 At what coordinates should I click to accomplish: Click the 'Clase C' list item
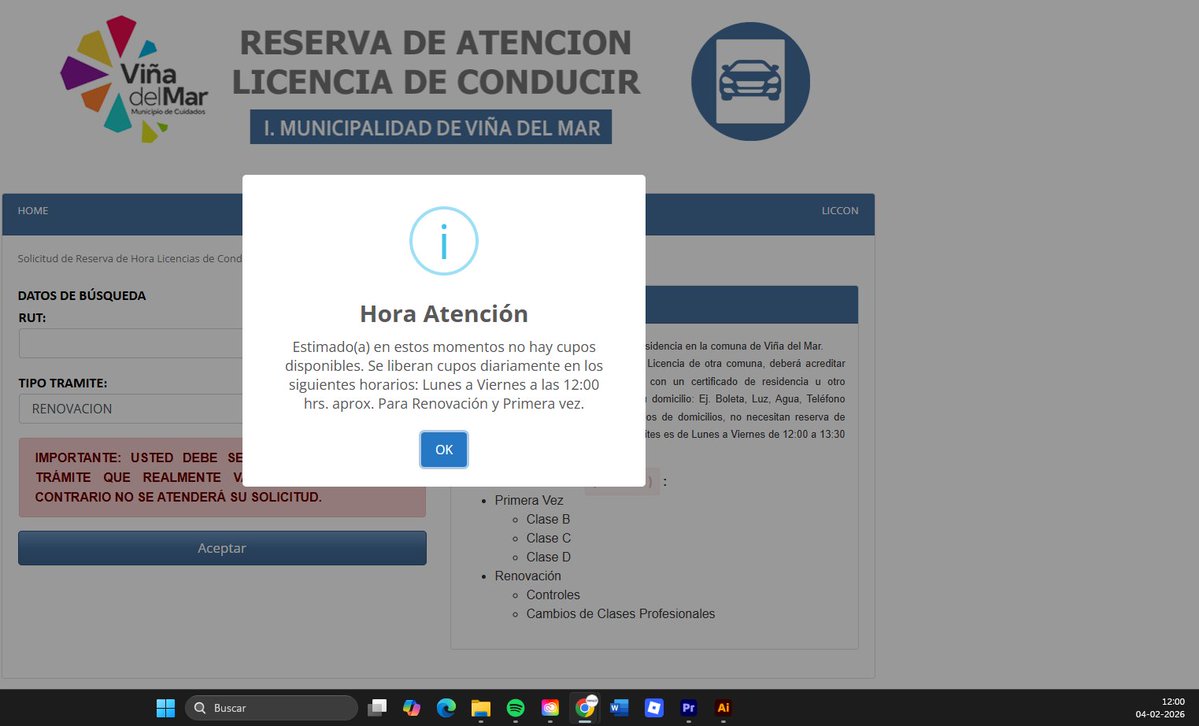coord(548,538)
